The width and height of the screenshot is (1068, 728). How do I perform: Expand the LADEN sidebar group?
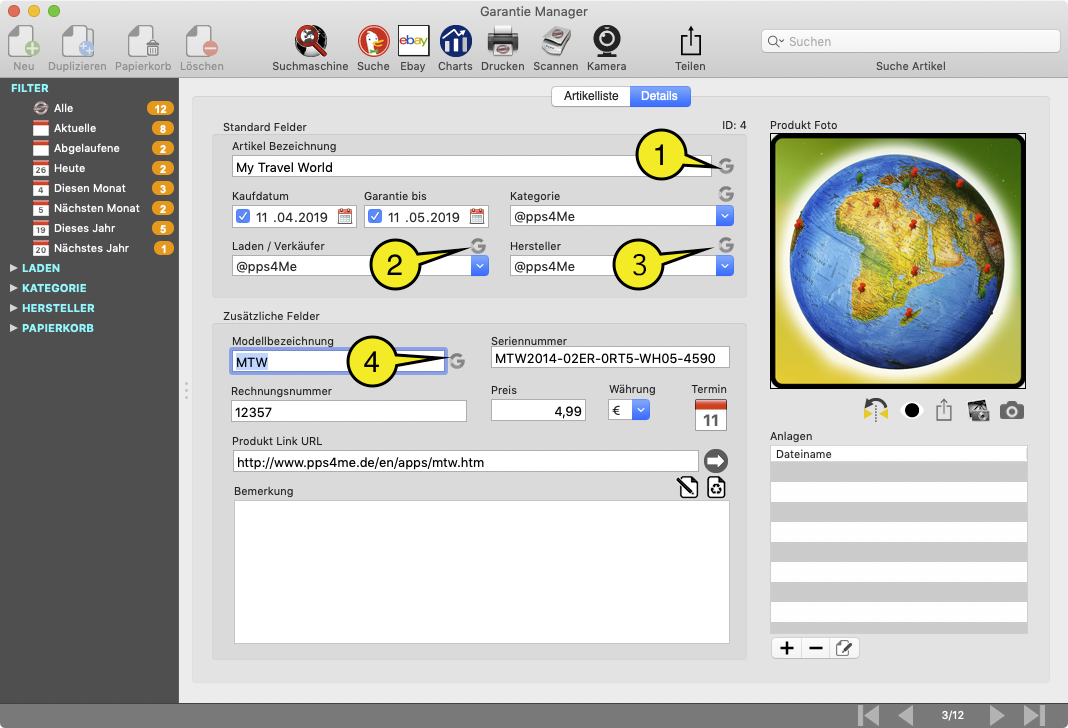[14, 268]
